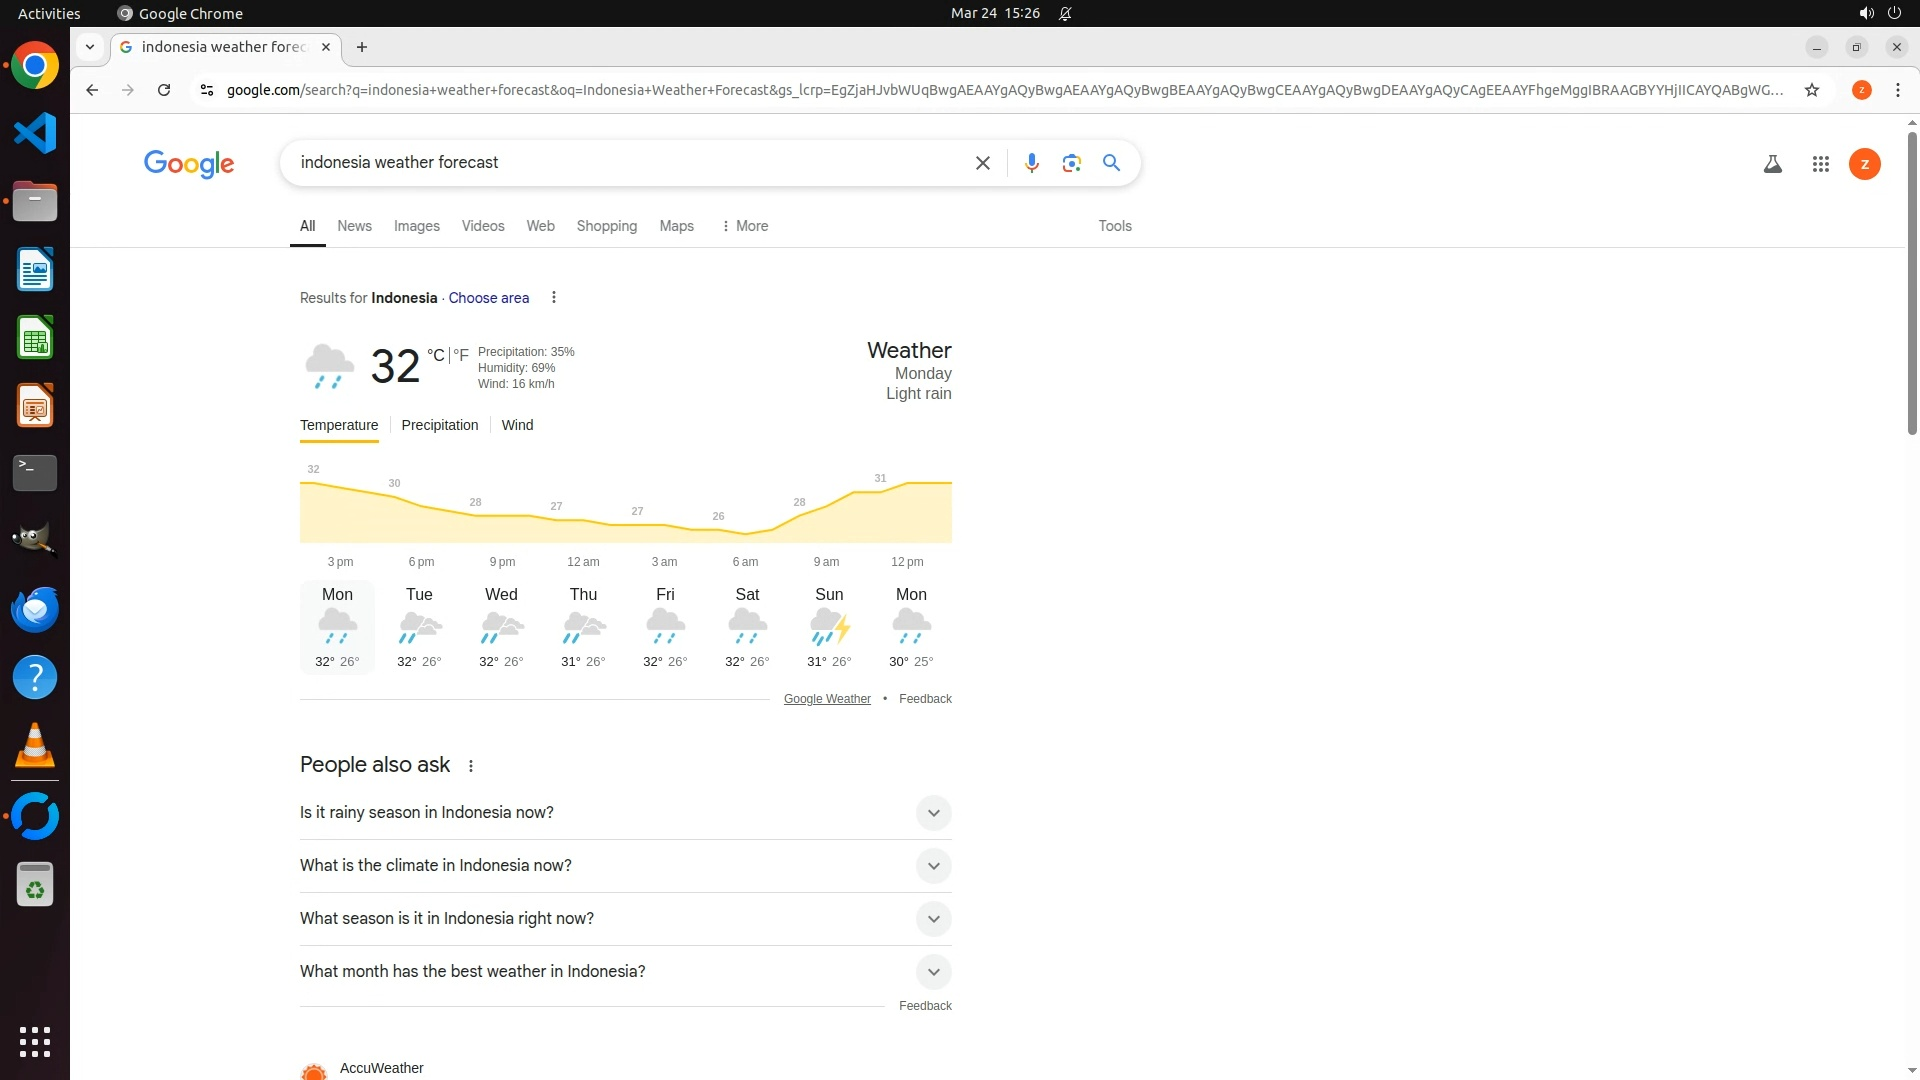Open the Google Weather link
The width and height of the screenshot is (1920, 1080).
click(826, 699)
